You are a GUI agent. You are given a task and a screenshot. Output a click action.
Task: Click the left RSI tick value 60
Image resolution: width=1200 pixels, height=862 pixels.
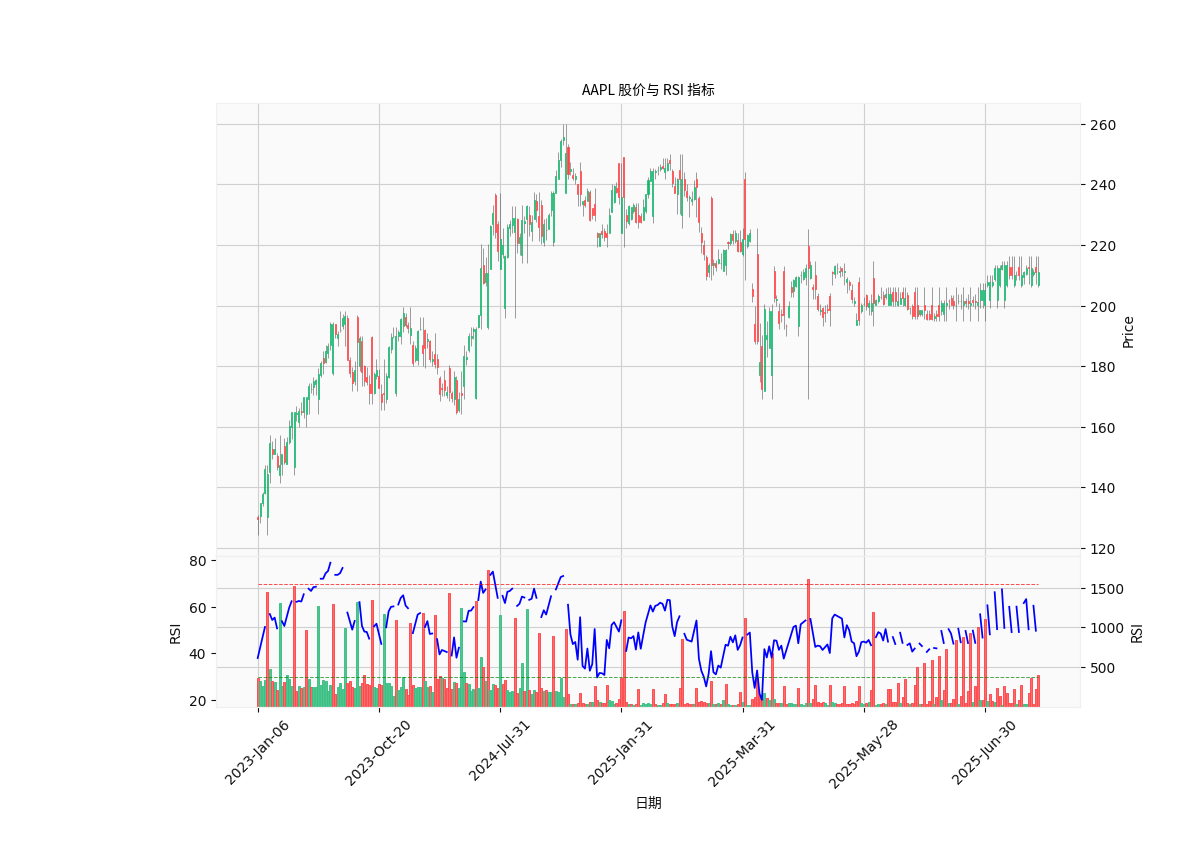pos(196,608)
